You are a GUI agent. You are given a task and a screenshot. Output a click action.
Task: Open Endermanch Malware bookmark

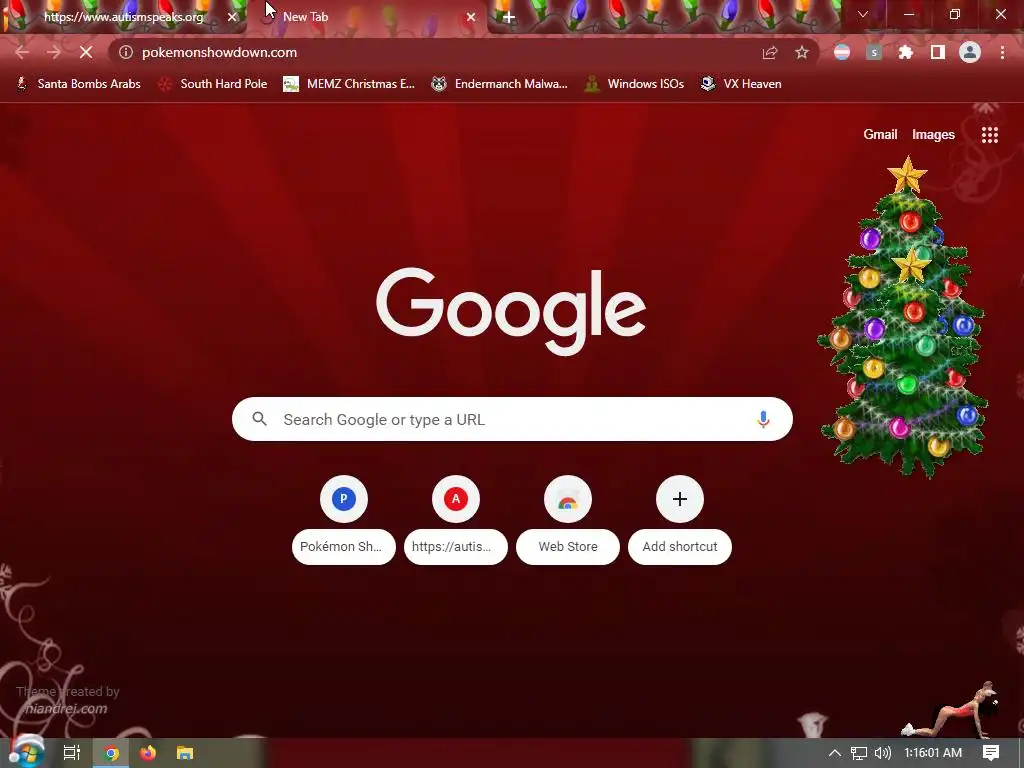[x=499, y=84]
